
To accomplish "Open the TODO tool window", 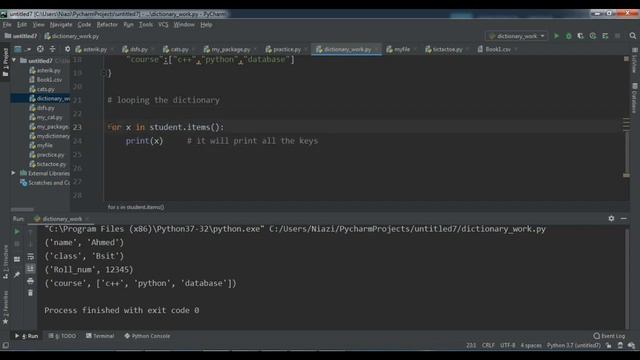I will [62, 336].
